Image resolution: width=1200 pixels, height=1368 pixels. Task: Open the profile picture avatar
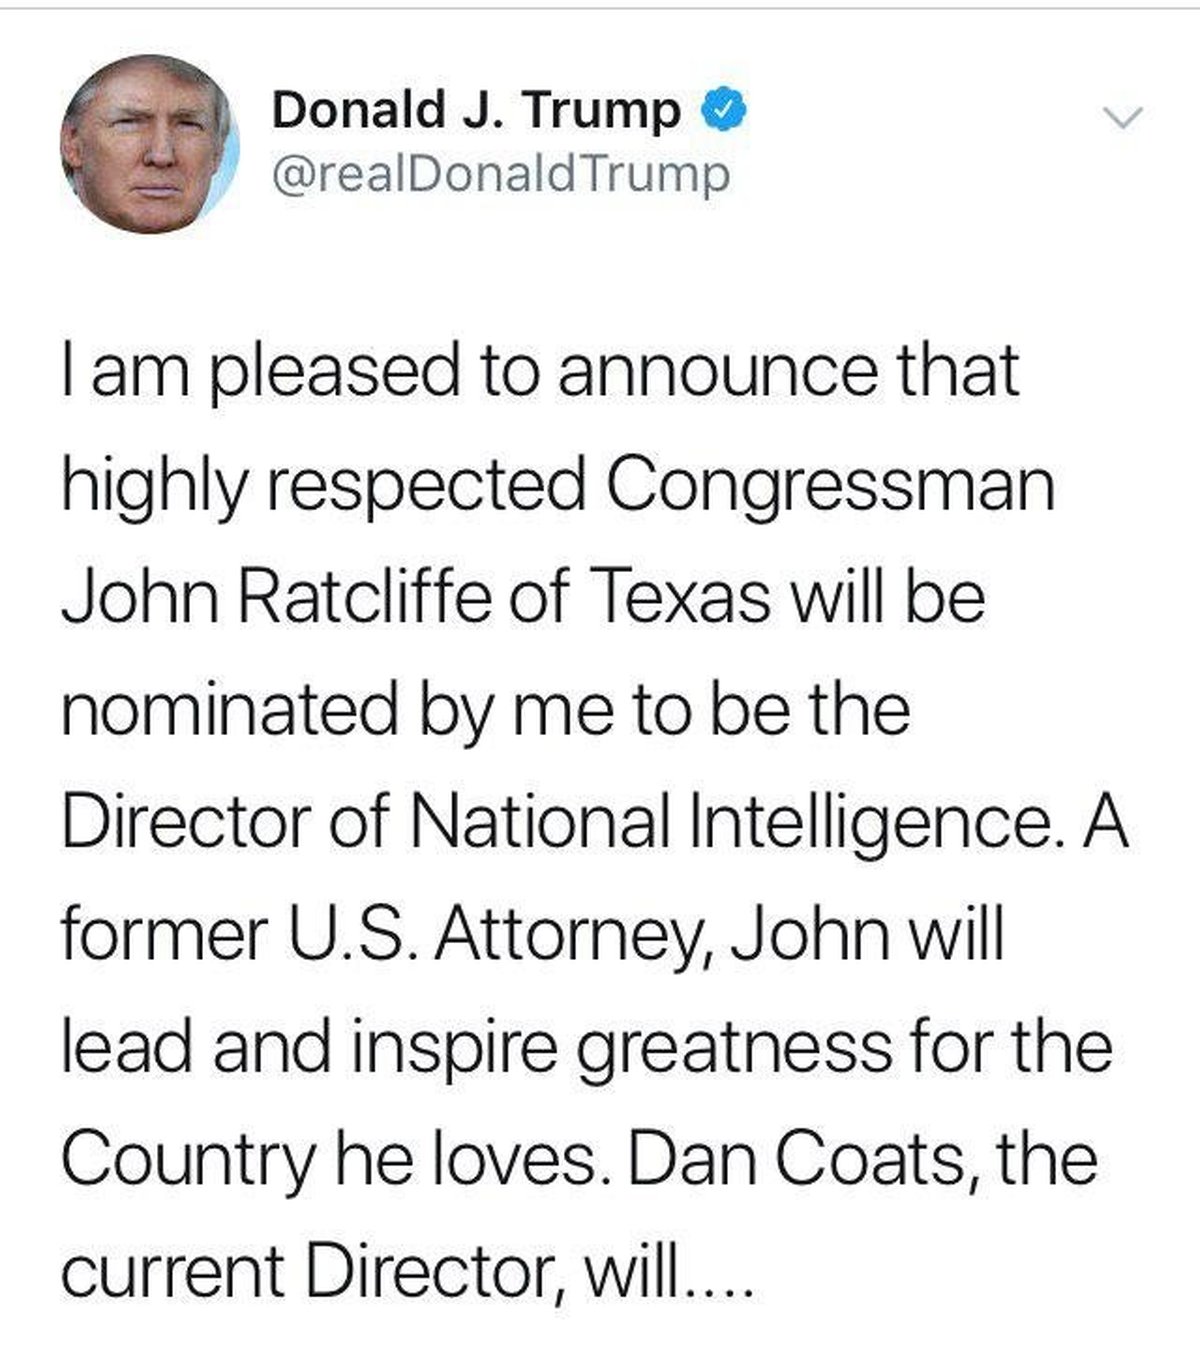[x=150, y=144]
